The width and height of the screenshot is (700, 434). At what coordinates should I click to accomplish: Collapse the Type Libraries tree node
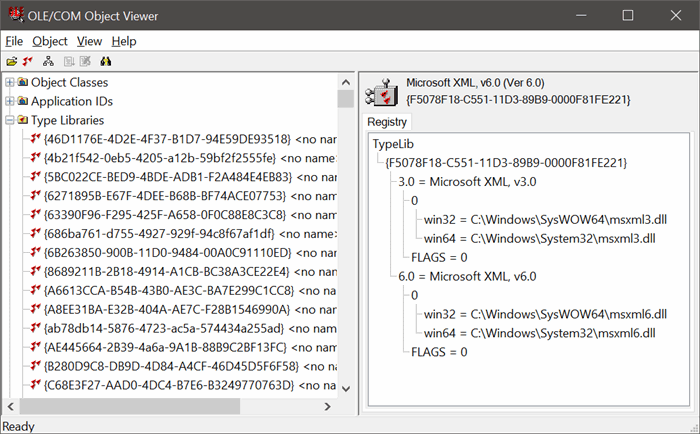pyautogui.click(x=9, y=120)
